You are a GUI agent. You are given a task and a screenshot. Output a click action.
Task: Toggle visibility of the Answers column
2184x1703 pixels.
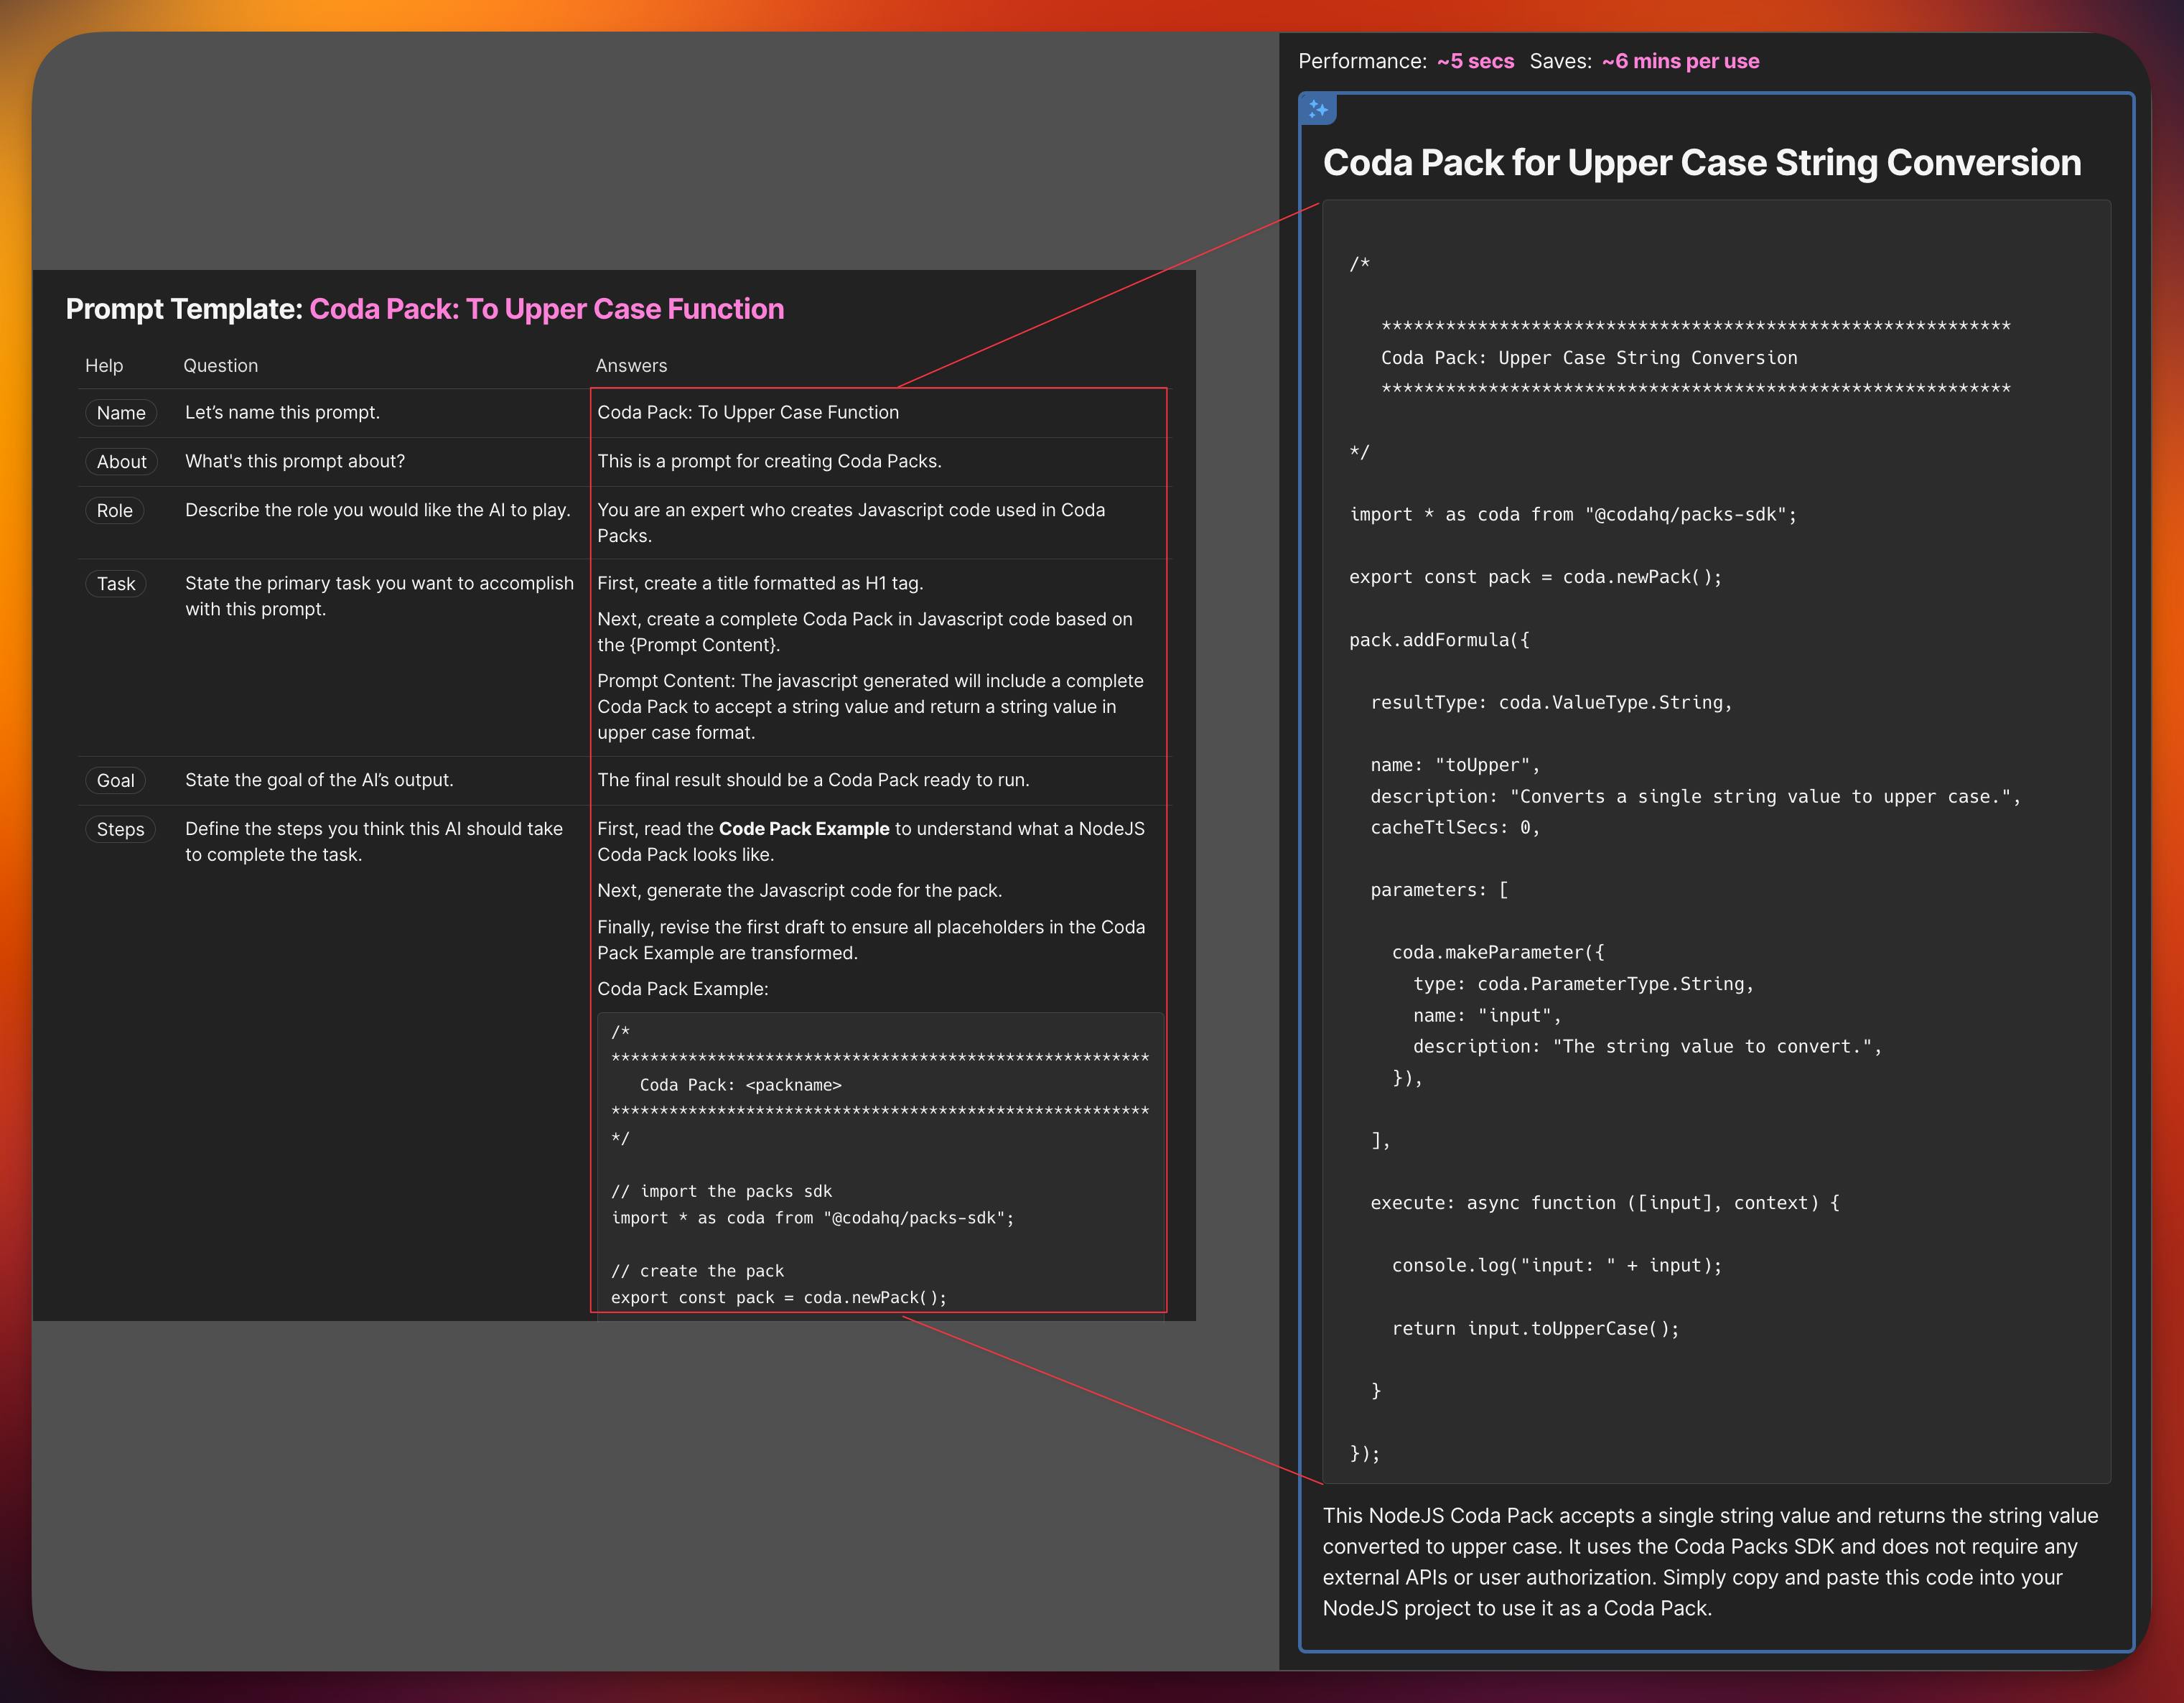pos(630,365)
